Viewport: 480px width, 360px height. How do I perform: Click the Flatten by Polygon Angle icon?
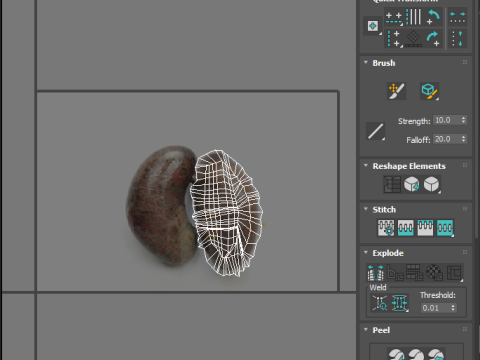click(395, 273)
